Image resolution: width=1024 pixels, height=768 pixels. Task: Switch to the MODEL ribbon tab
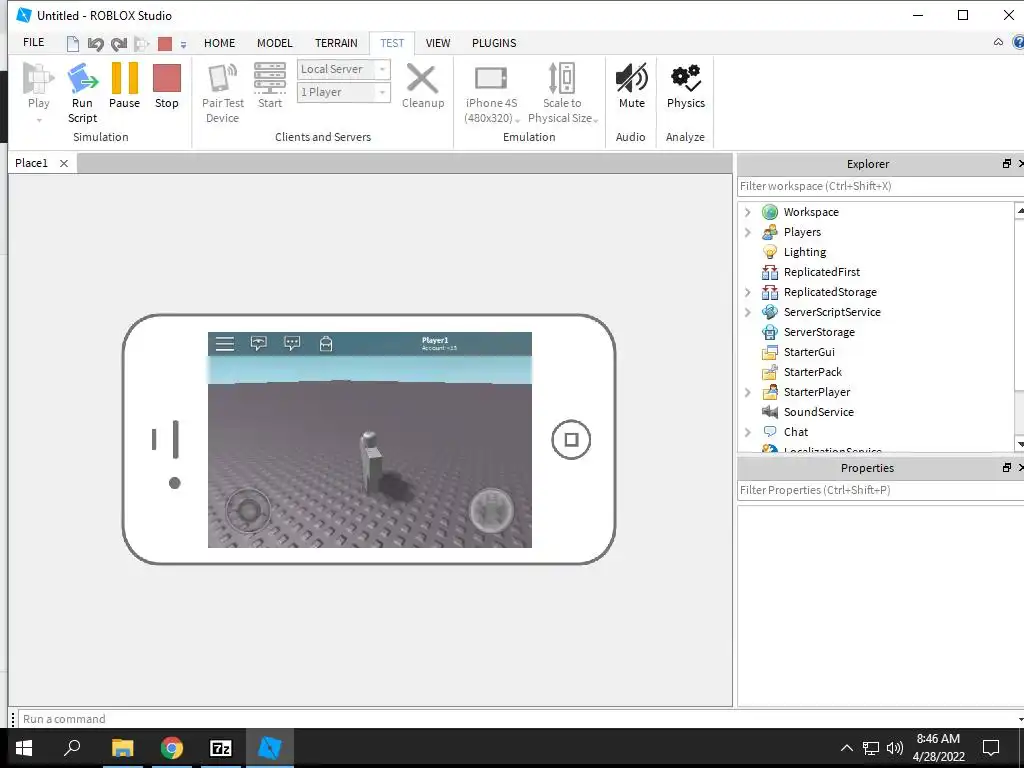pos(274,43)
